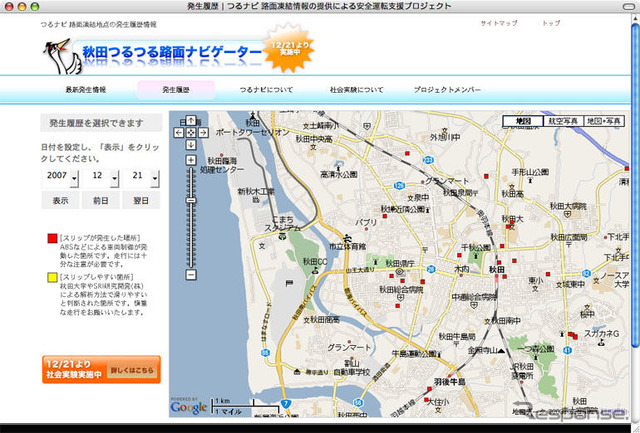Click the こまちスタジアム map label

[x=282, y=224]
